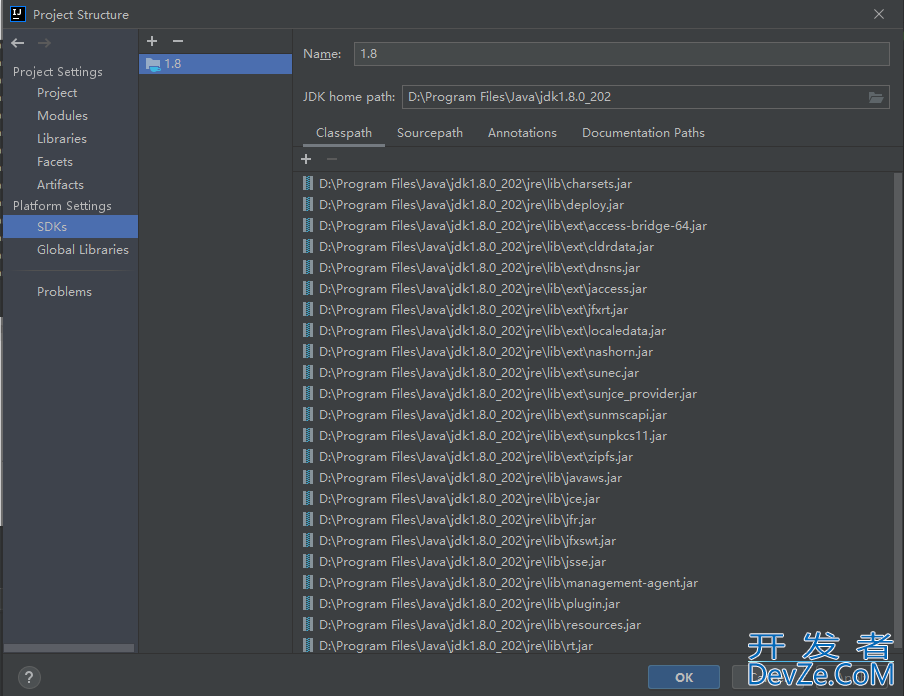Click jar icon beside rt.jar
904x696 pixels.
point(308,645)
